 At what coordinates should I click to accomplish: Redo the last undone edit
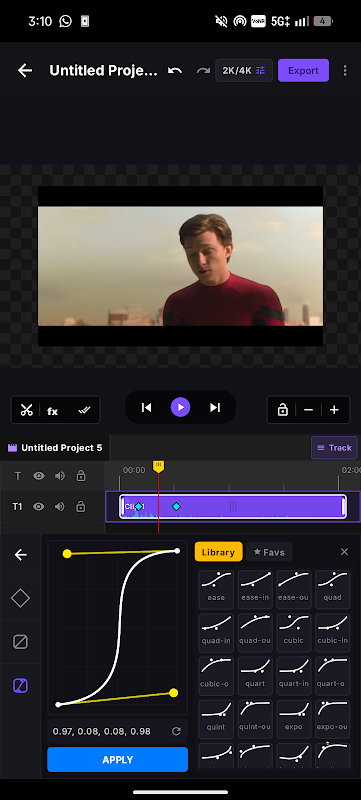[x=203, y=70]
